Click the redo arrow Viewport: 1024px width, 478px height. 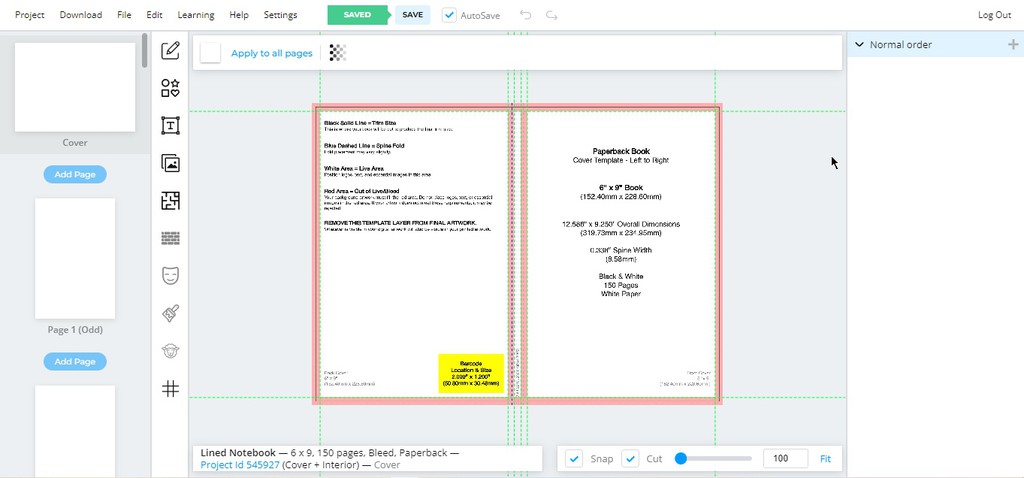[552, 15]
